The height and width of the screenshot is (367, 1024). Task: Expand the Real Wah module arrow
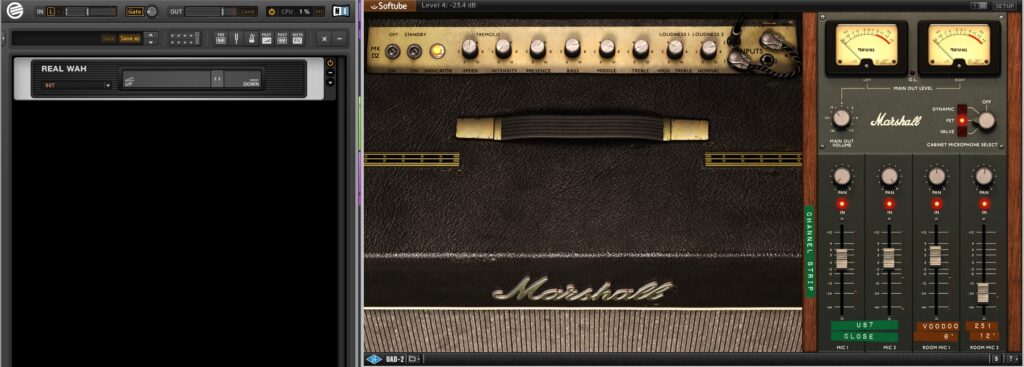(x=330, y=83)
